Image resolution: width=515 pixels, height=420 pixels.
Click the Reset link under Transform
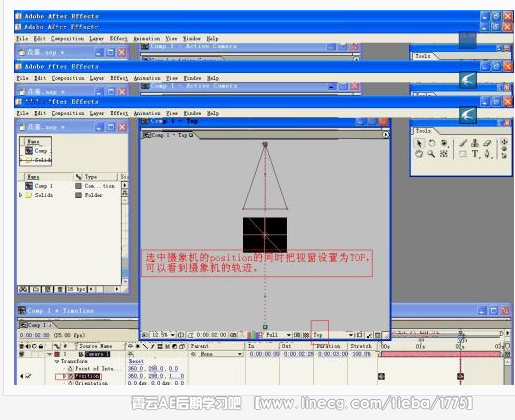(136, 361)
